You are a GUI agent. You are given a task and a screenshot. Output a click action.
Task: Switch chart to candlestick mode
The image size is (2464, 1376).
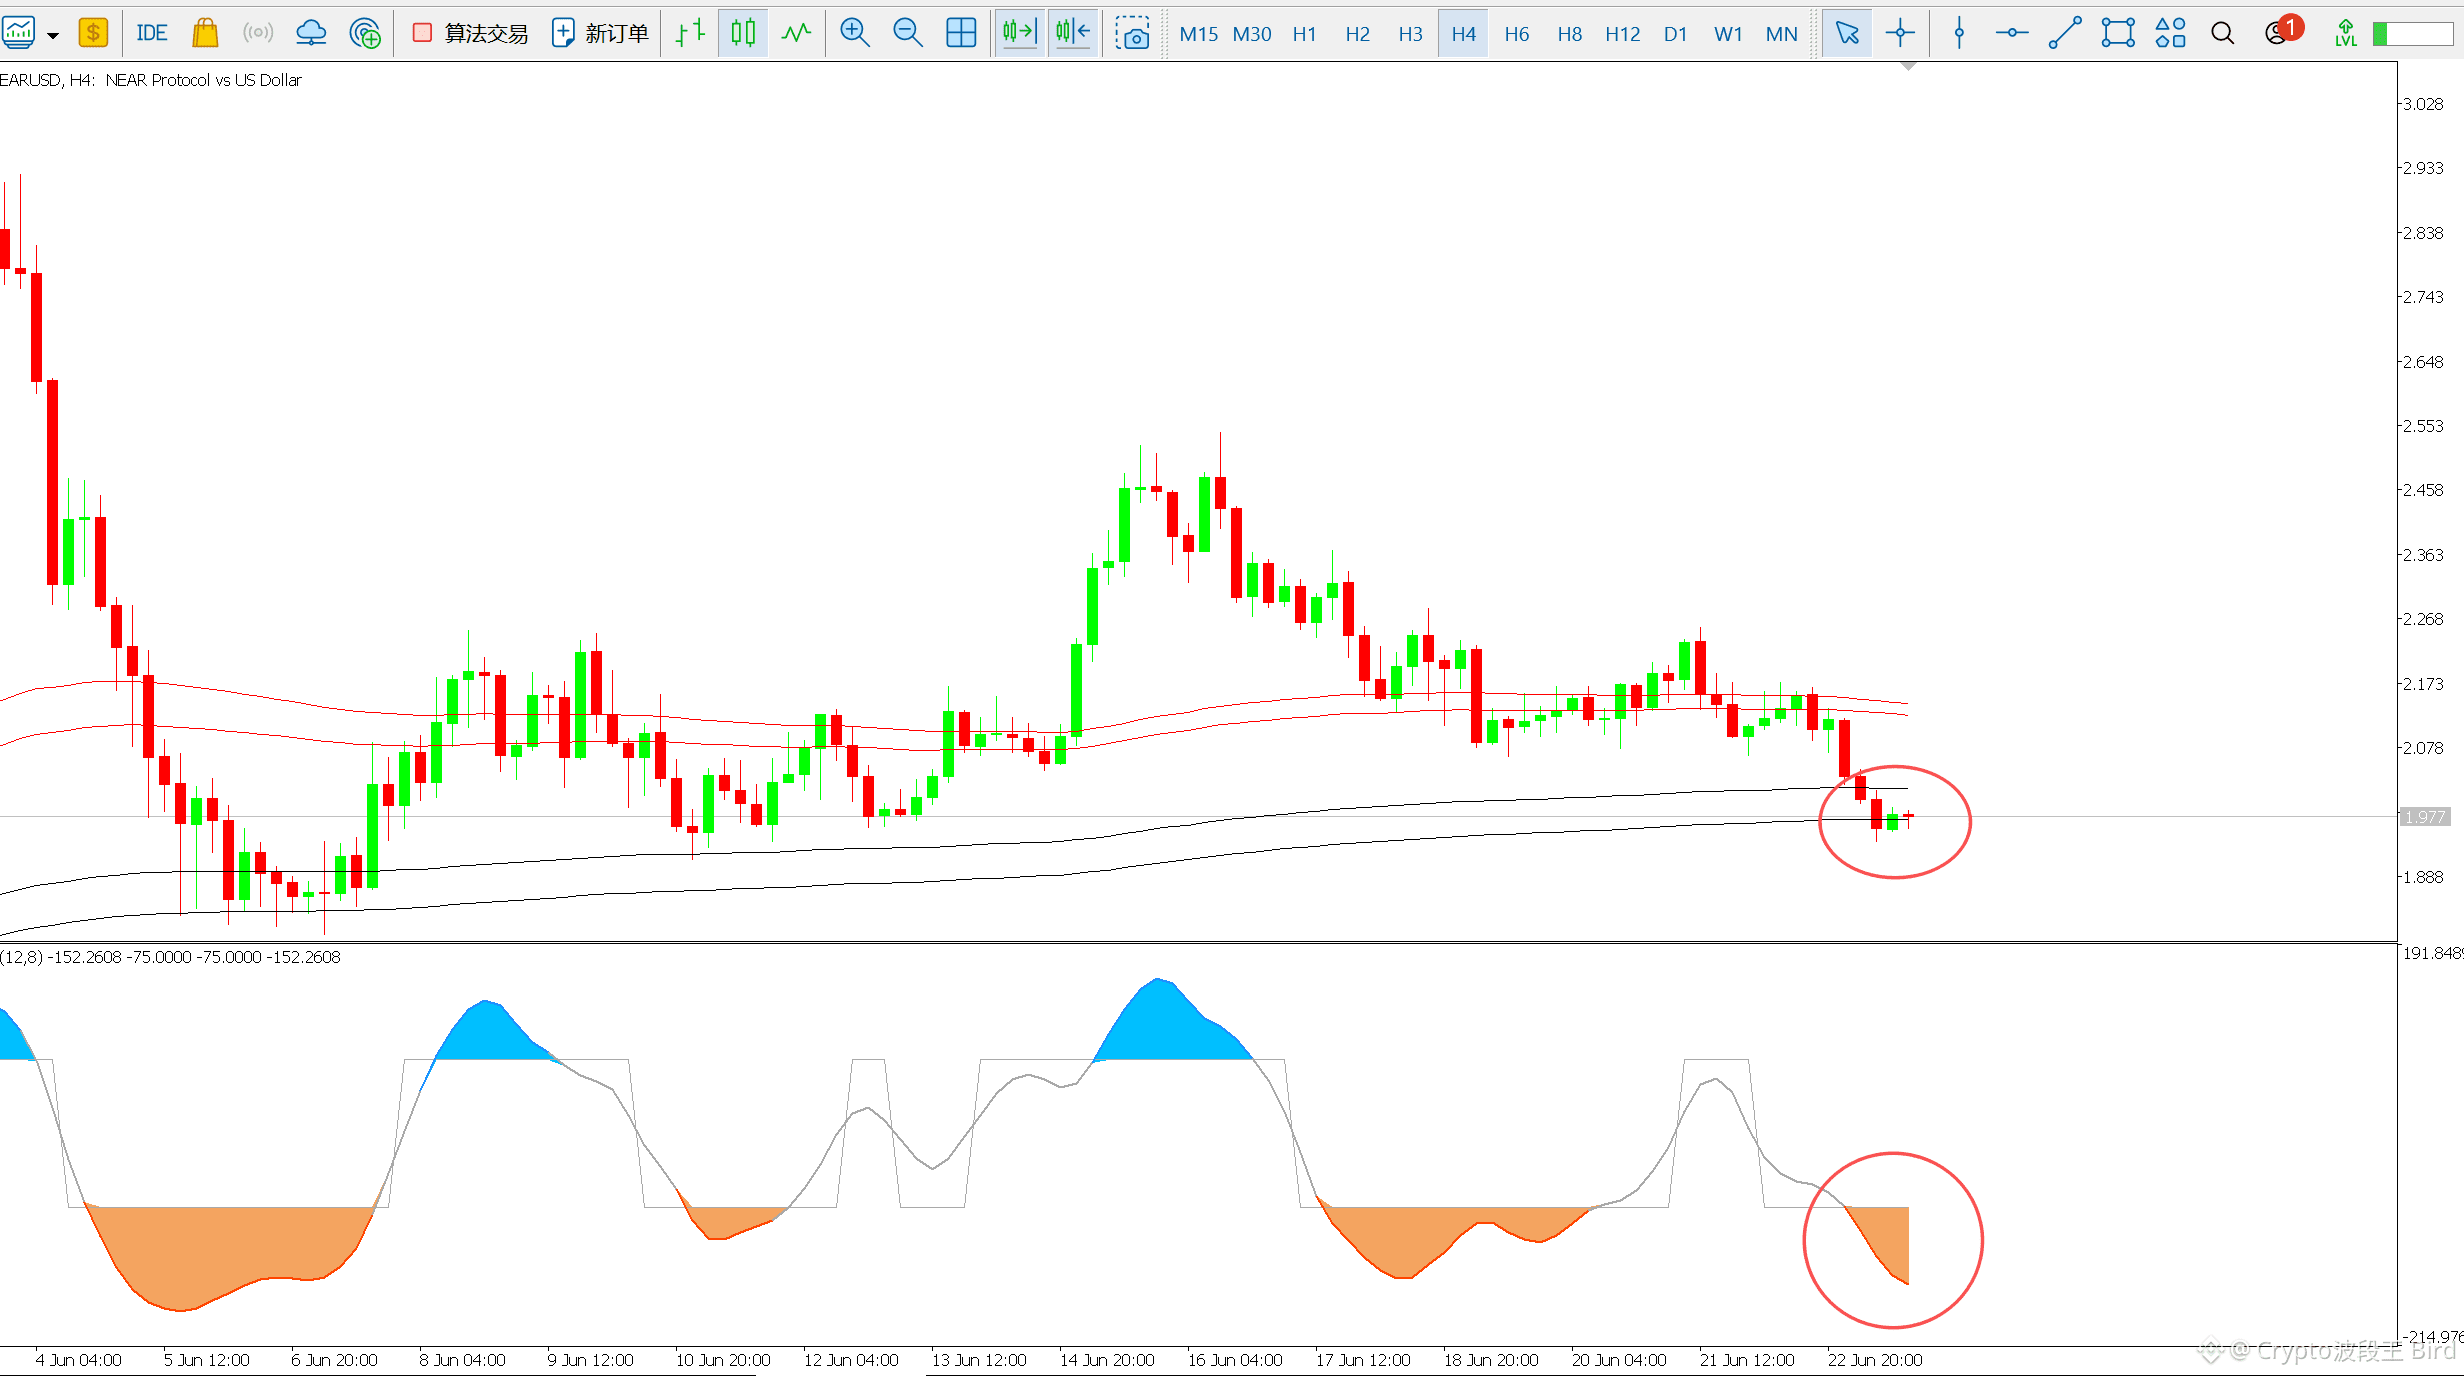pos(743,33)
